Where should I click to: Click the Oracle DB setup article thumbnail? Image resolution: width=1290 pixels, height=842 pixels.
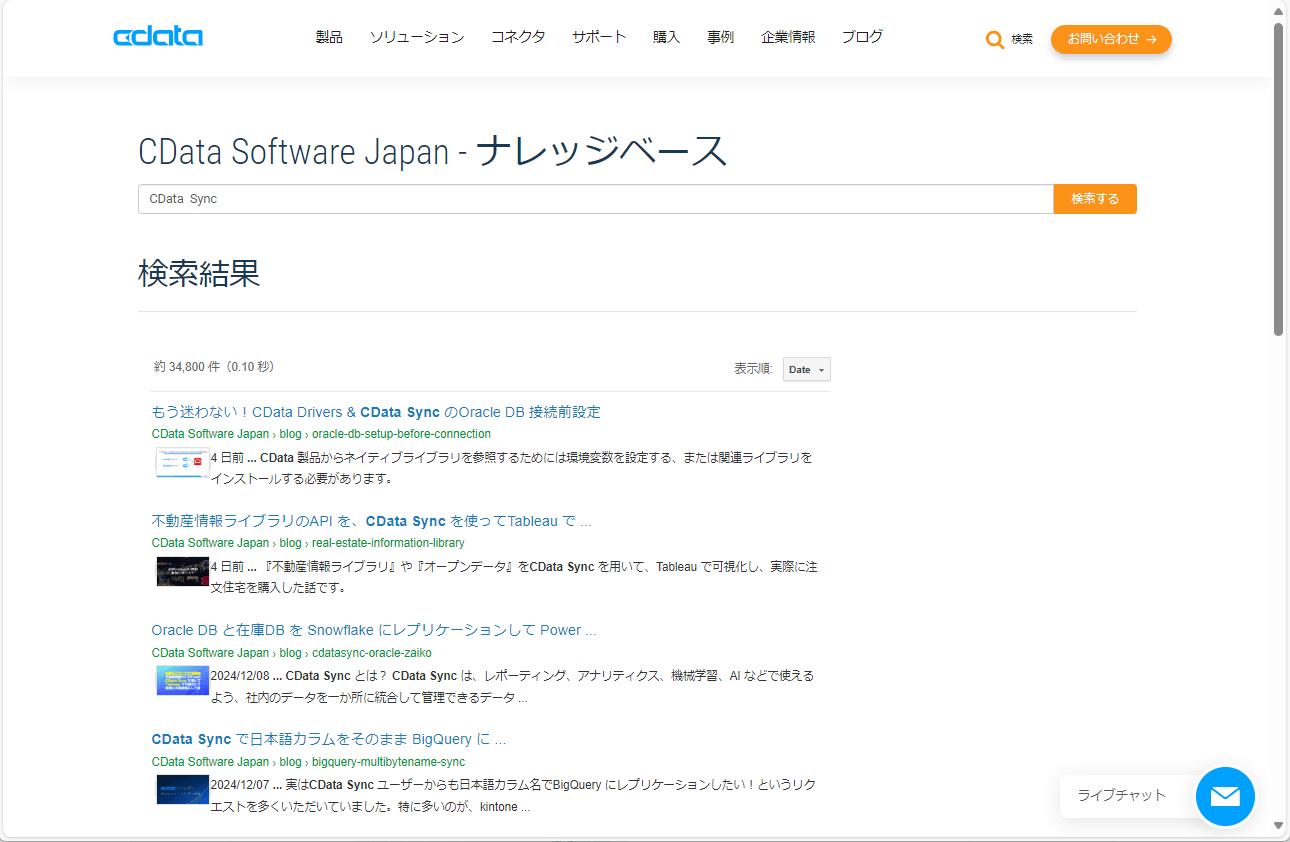click(x=182, y=462)
